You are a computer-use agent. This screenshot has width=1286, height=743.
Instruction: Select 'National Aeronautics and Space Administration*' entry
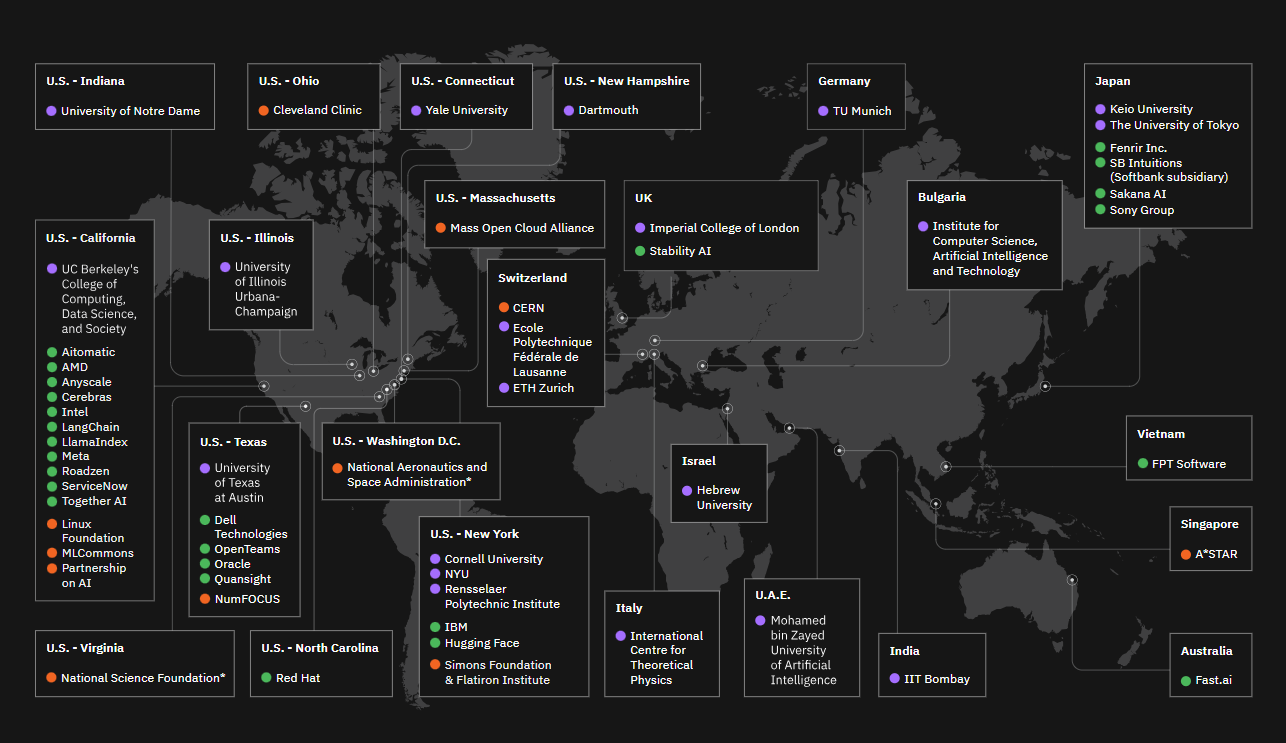click(x=417, y=474)
